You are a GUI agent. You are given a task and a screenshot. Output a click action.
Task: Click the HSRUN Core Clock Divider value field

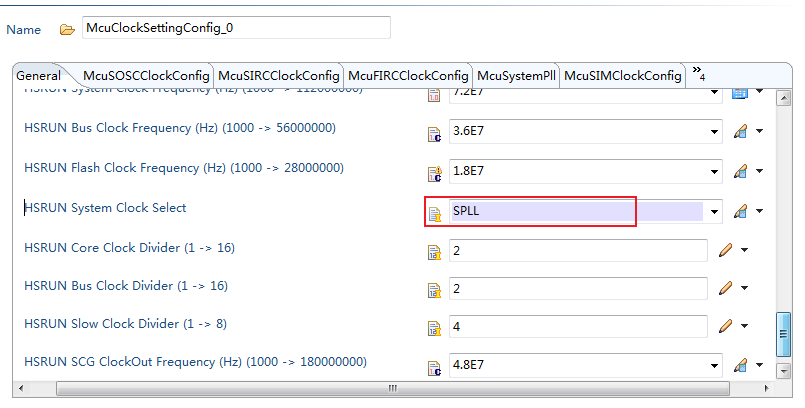click(578, 251)
